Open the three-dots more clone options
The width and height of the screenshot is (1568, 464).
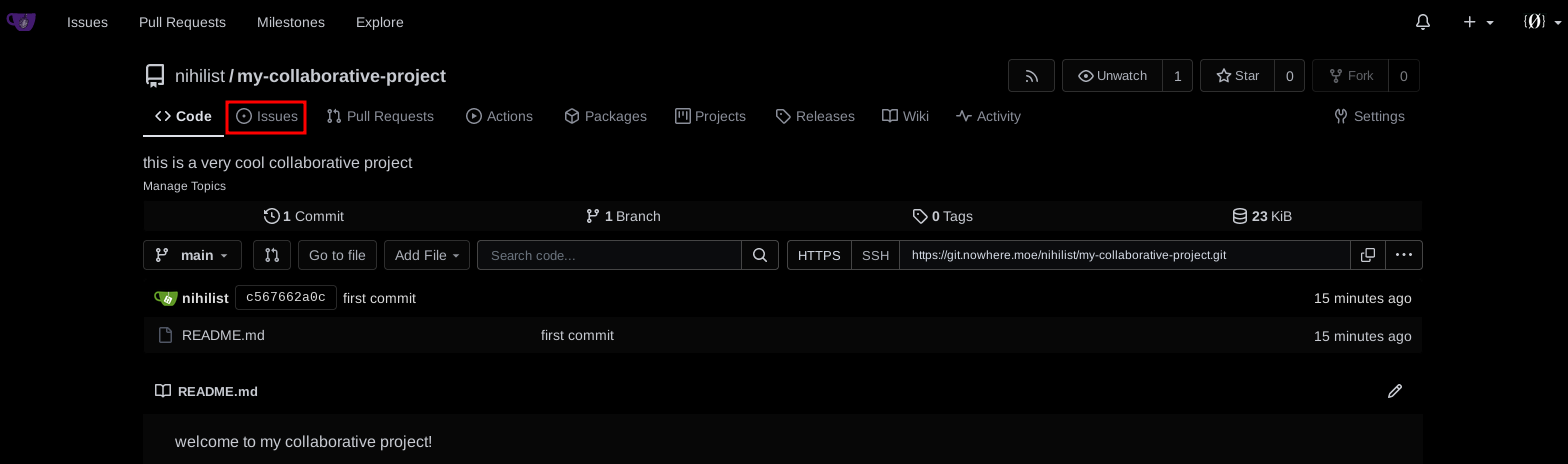coord(1403,255)
